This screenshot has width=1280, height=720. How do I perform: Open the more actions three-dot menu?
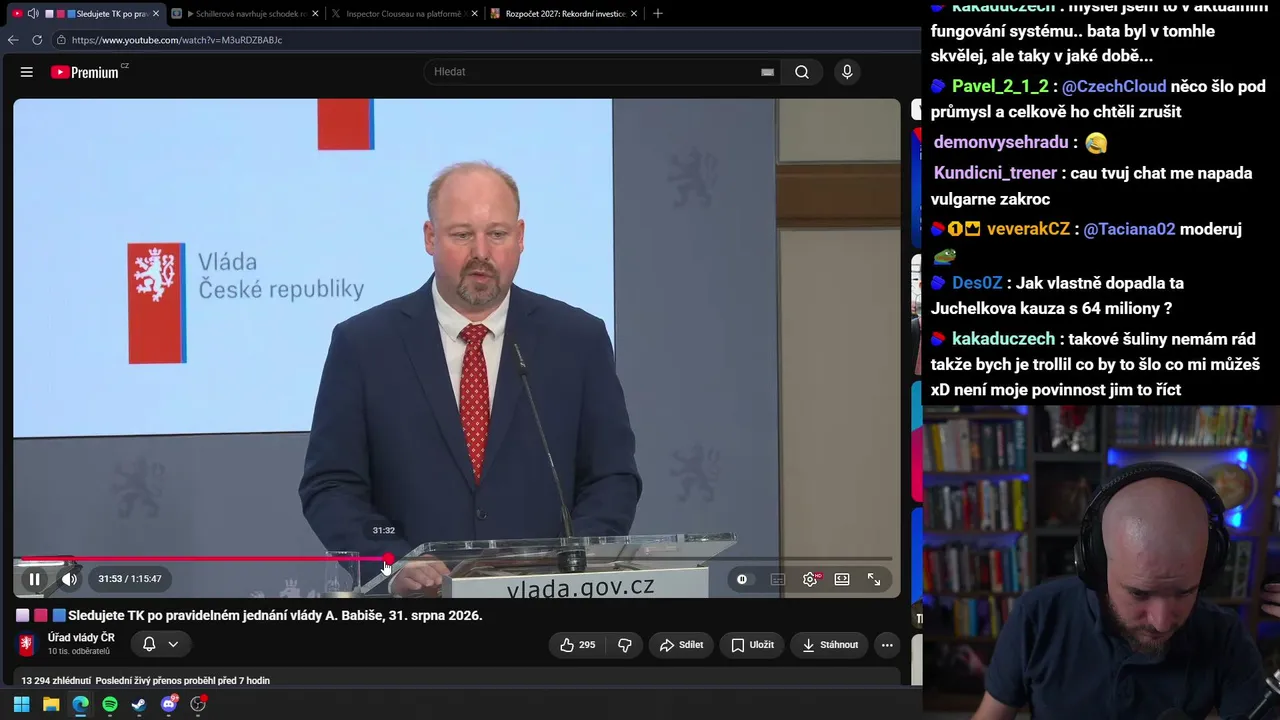click(x=887, y=645)
